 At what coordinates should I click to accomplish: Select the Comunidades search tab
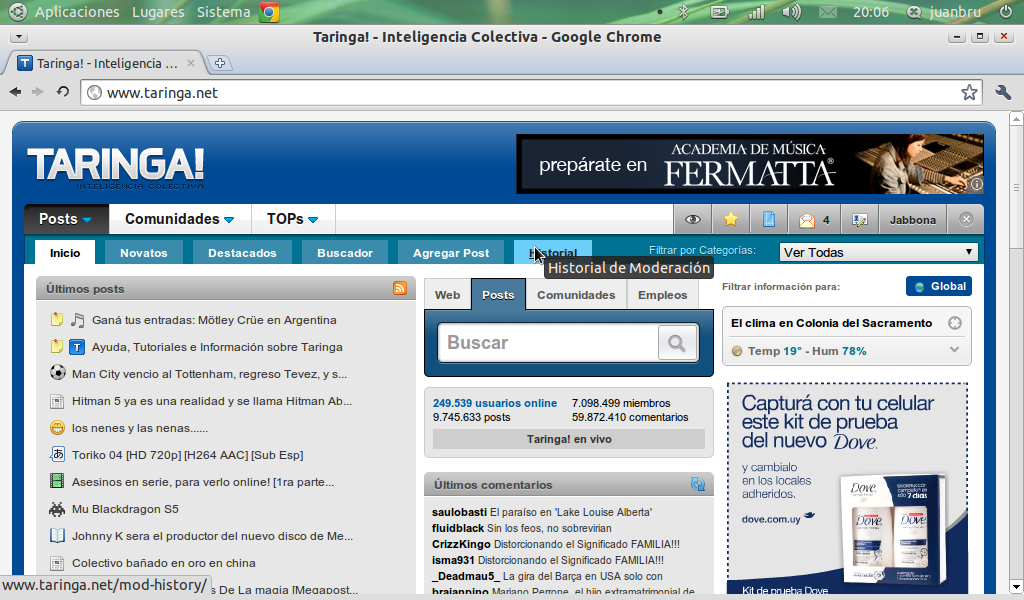(x=576, y=294)
